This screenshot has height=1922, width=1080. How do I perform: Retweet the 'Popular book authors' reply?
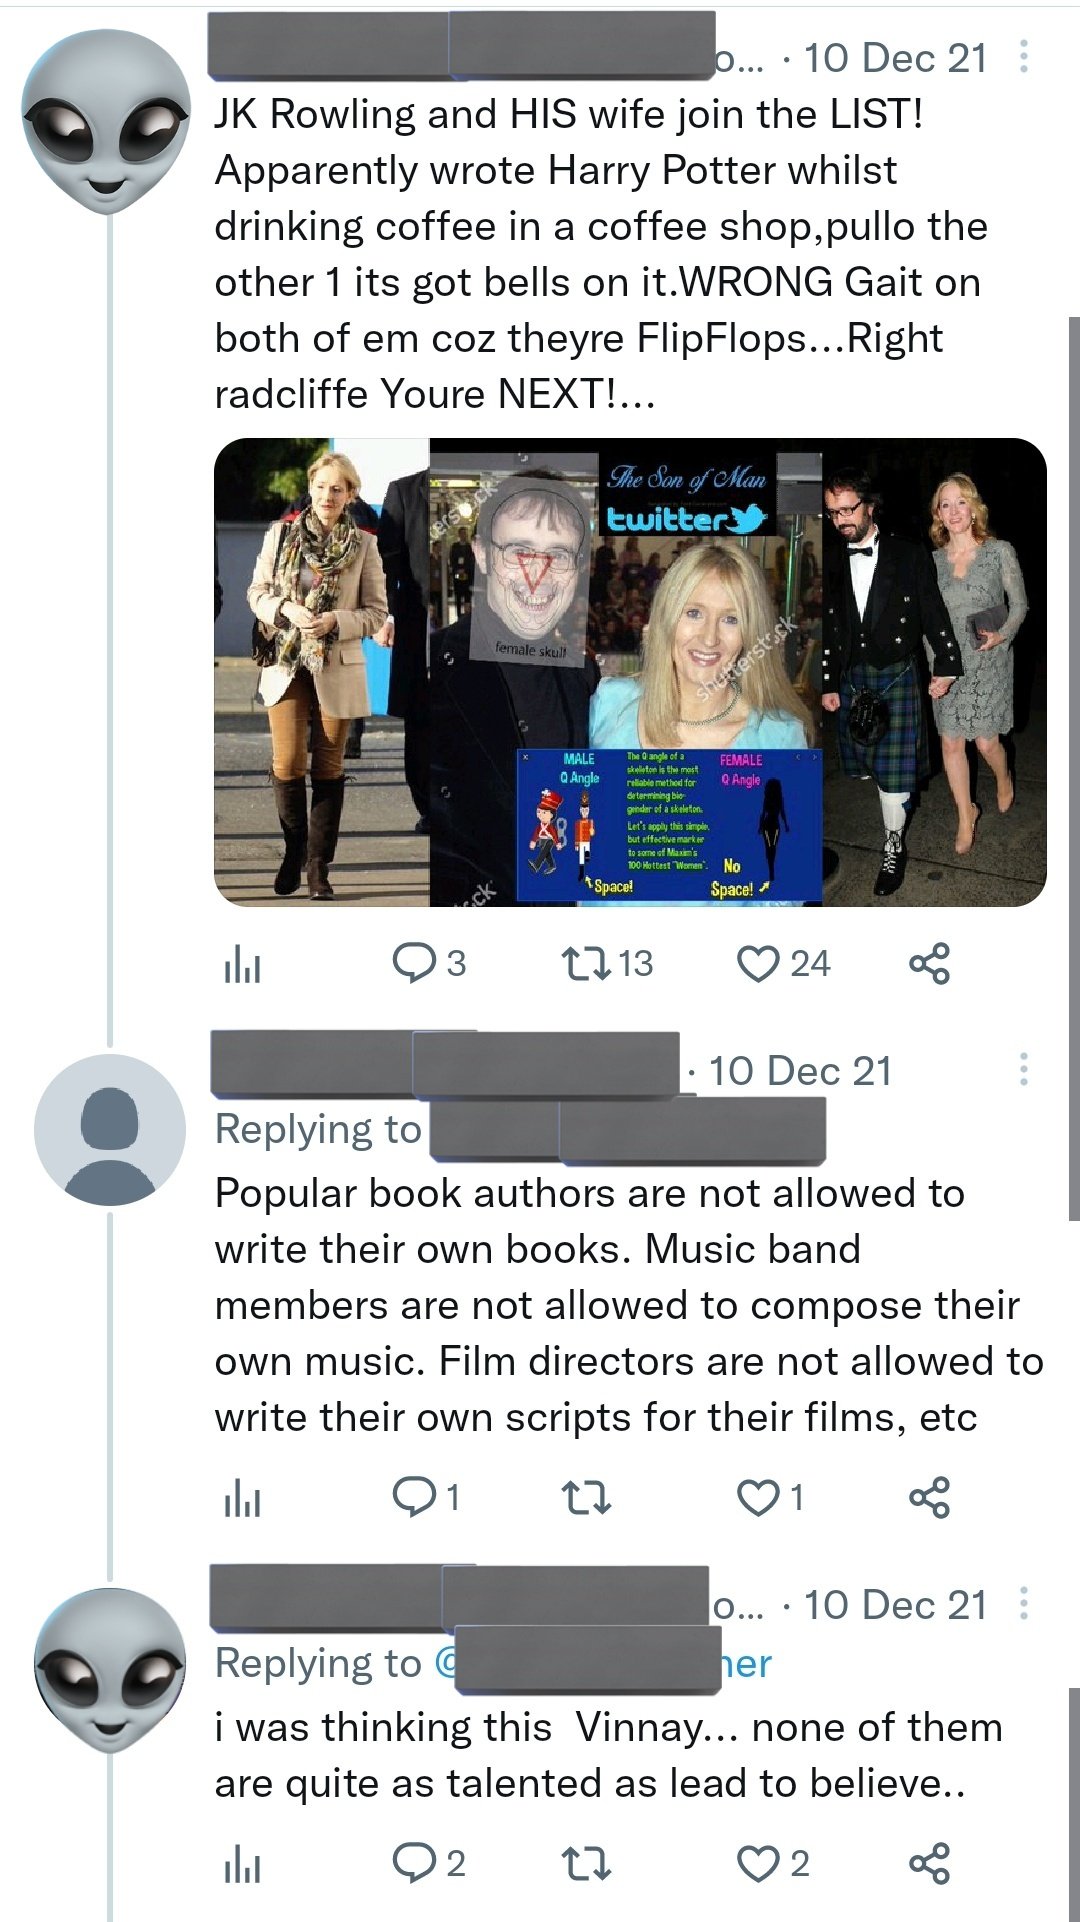[585, 1498]
